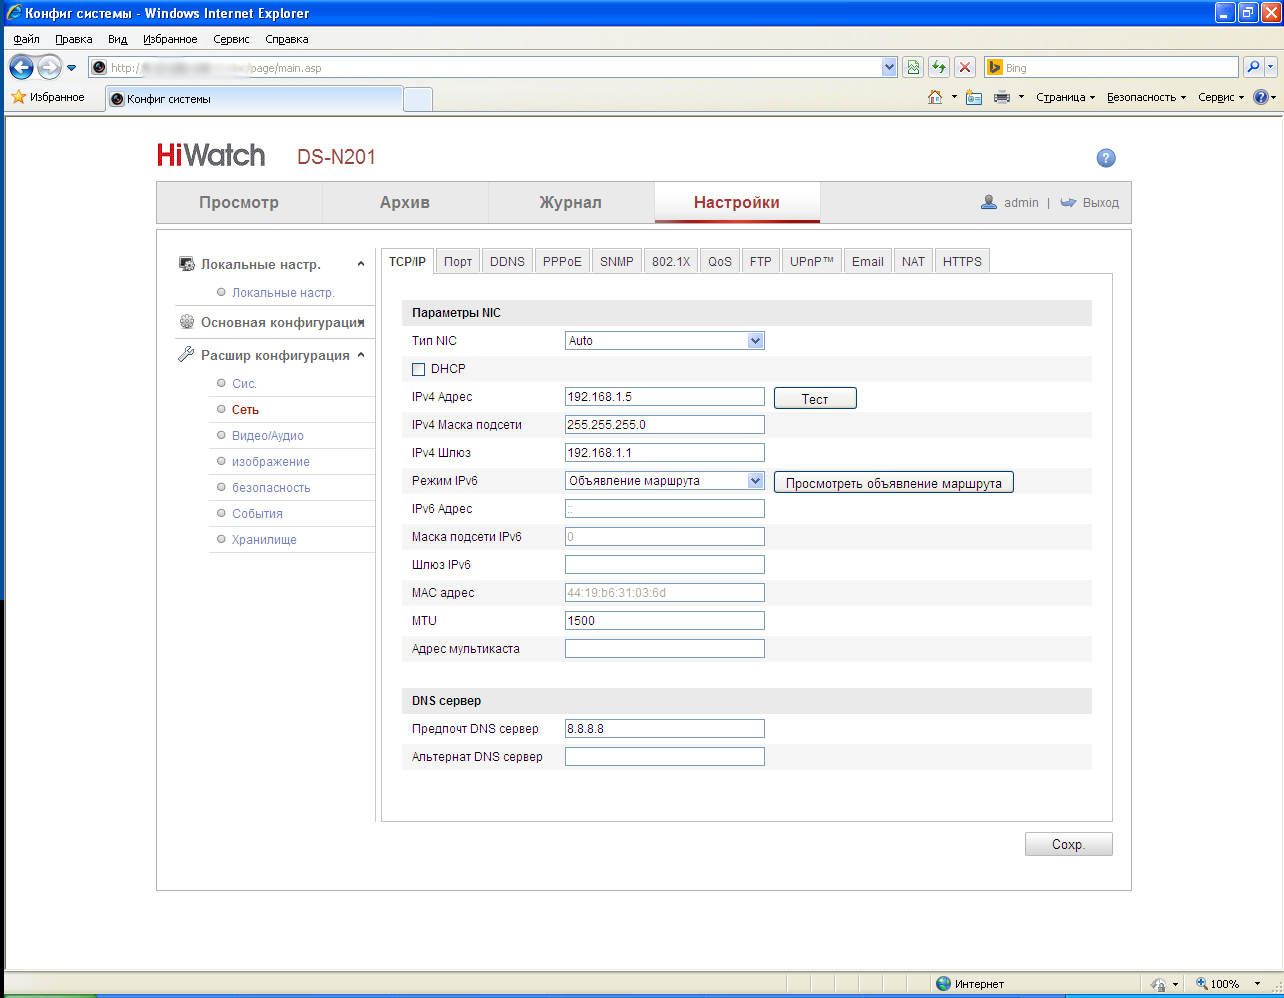Open the безопасность sidebar item
1284x998 pixels.
click(x=271, y=488)
